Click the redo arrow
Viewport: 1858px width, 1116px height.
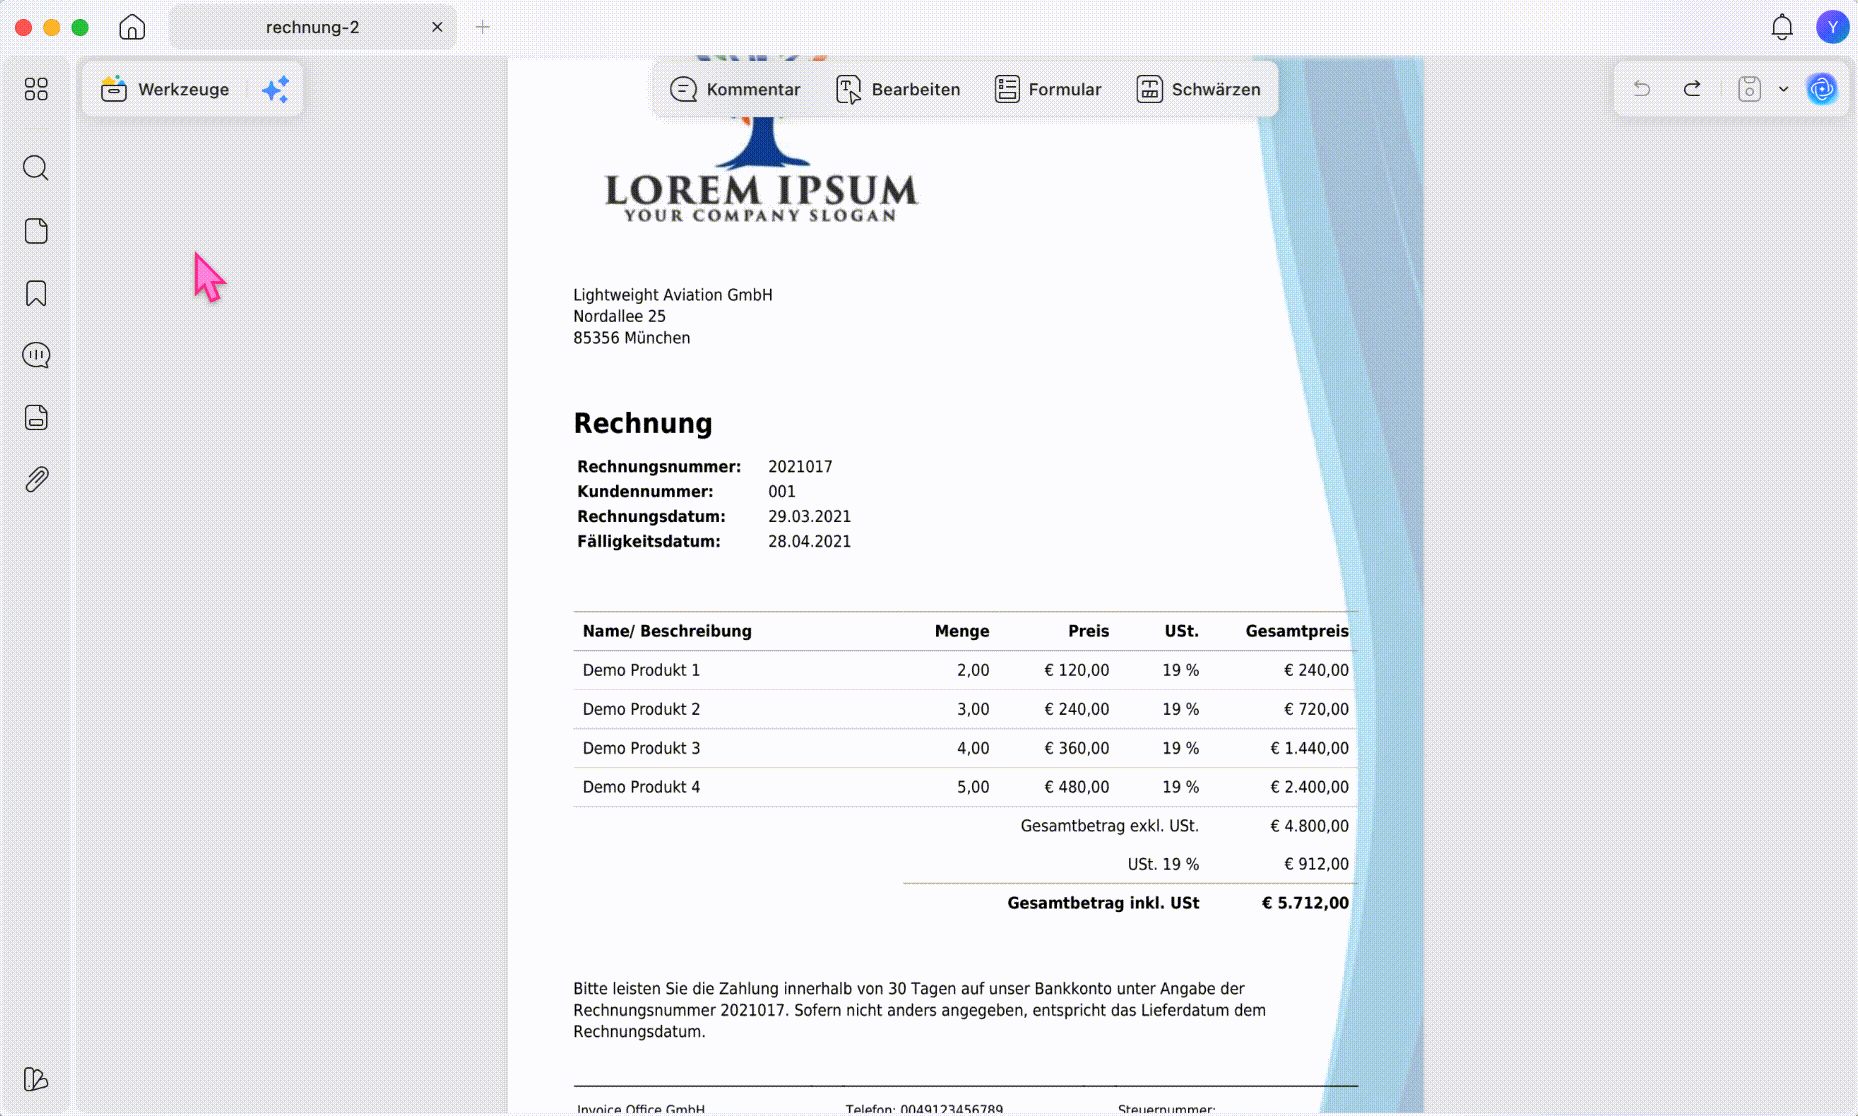(x=1692, y=89)
